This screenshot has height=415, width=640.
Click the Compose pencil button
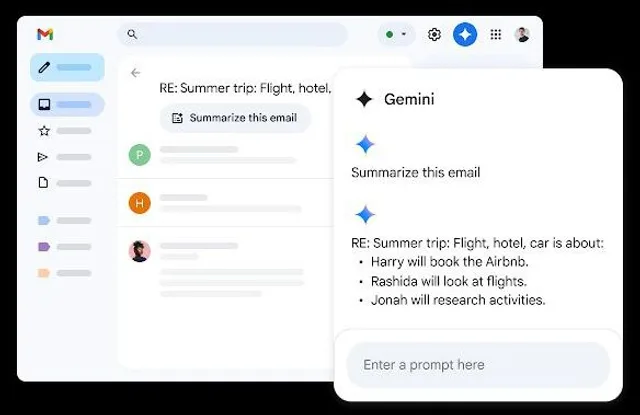coord(67,67)
